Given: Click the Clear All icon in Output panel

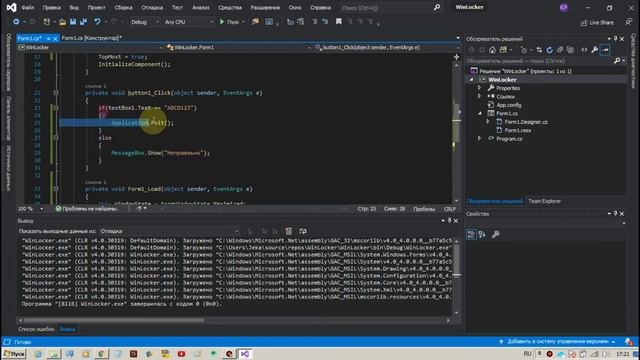Looking at the screenshot, I should pos(289,231).
